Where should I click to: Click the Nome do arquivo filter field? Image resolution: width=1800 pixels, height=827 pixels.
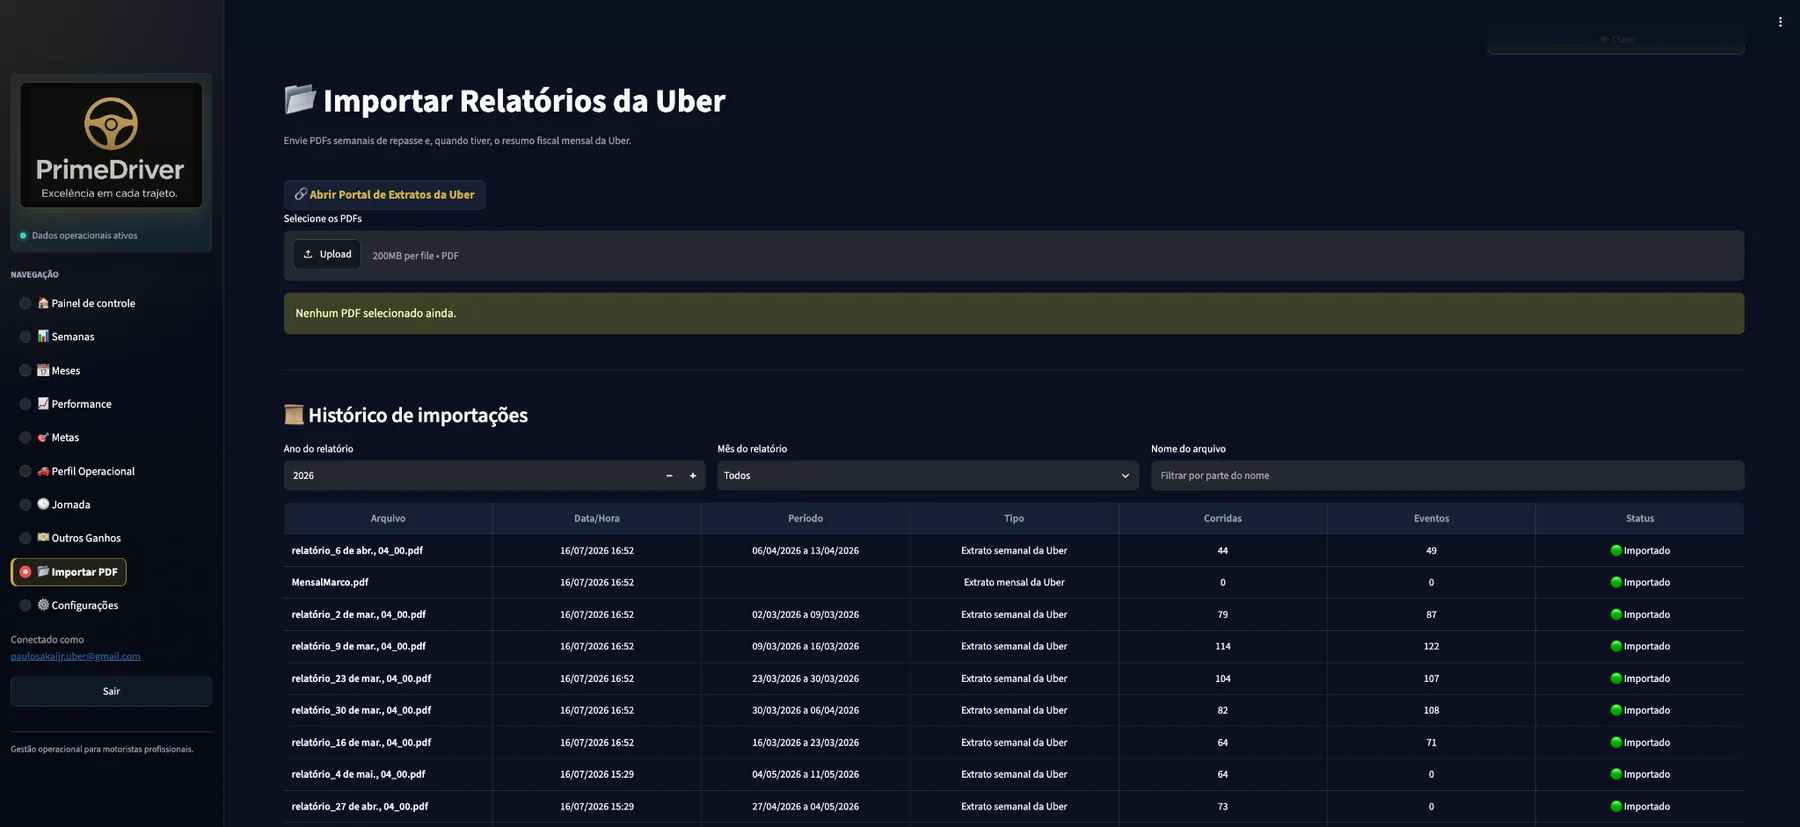click(x=1447, y=475)
